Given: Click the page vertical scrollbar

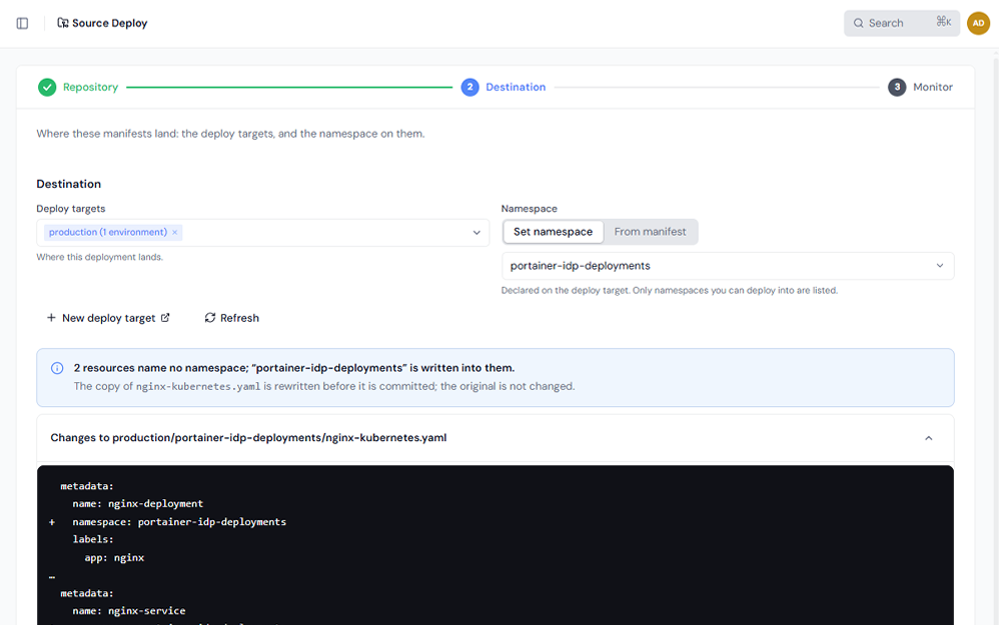Looking at the screenshot, I should point(996,338).
